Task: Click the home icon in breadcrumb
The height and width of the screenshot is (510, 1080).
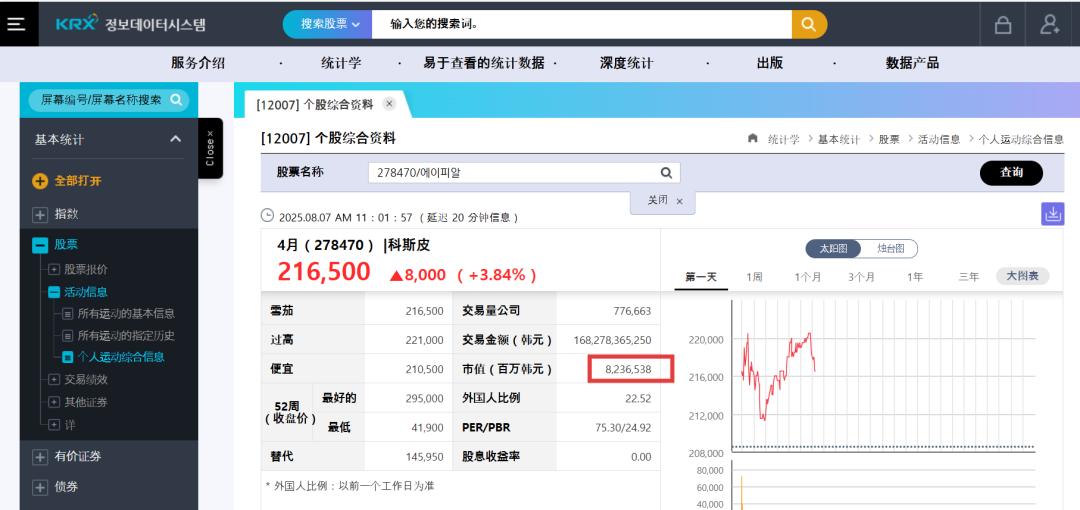Action: [753, 139]
